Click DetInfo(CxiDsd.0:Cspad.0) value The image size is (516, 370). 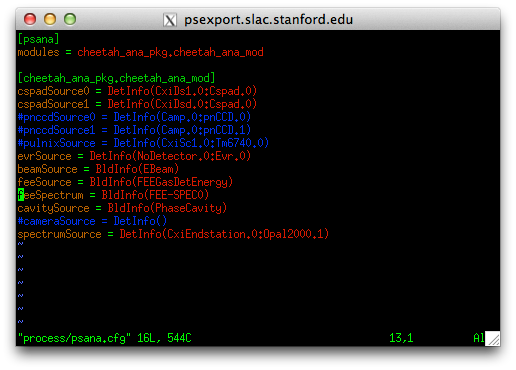(x=182, y=104)
